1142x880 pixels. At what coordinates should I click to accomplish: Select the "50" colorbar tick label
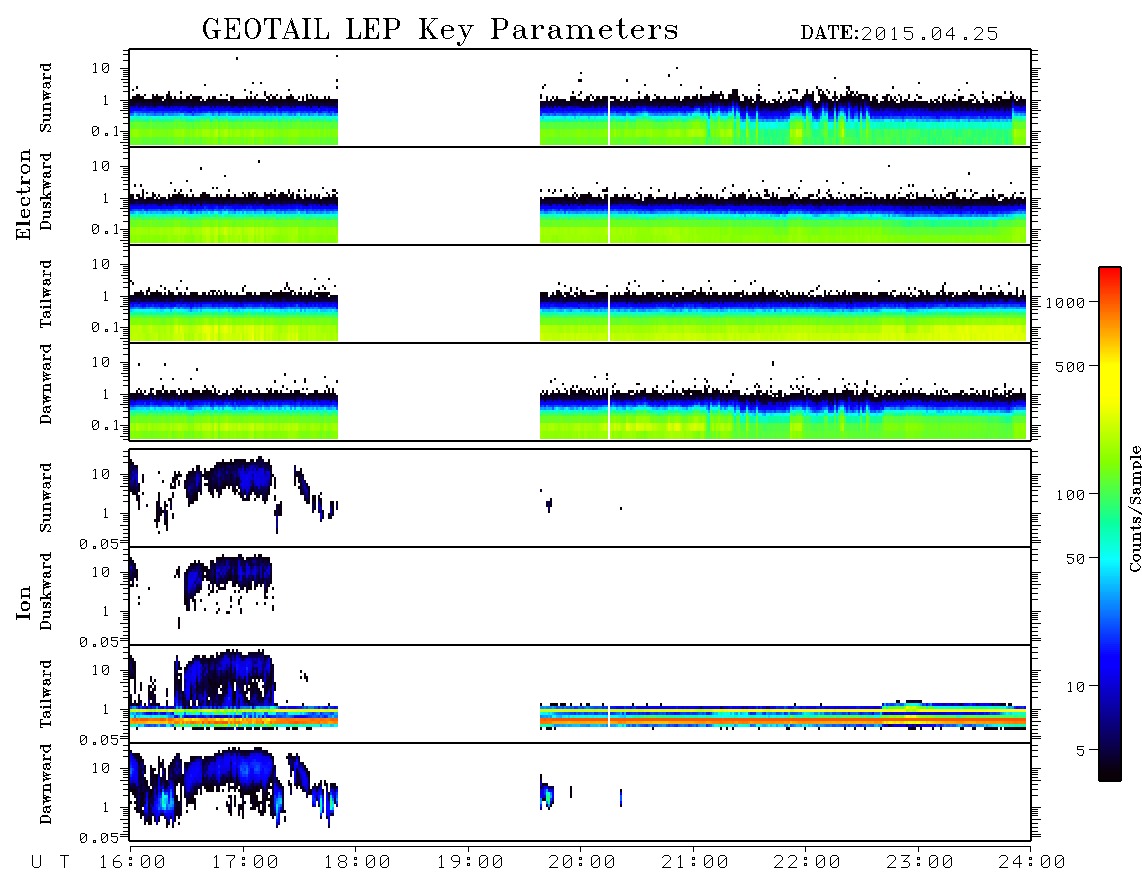(x=1075, y=559)
